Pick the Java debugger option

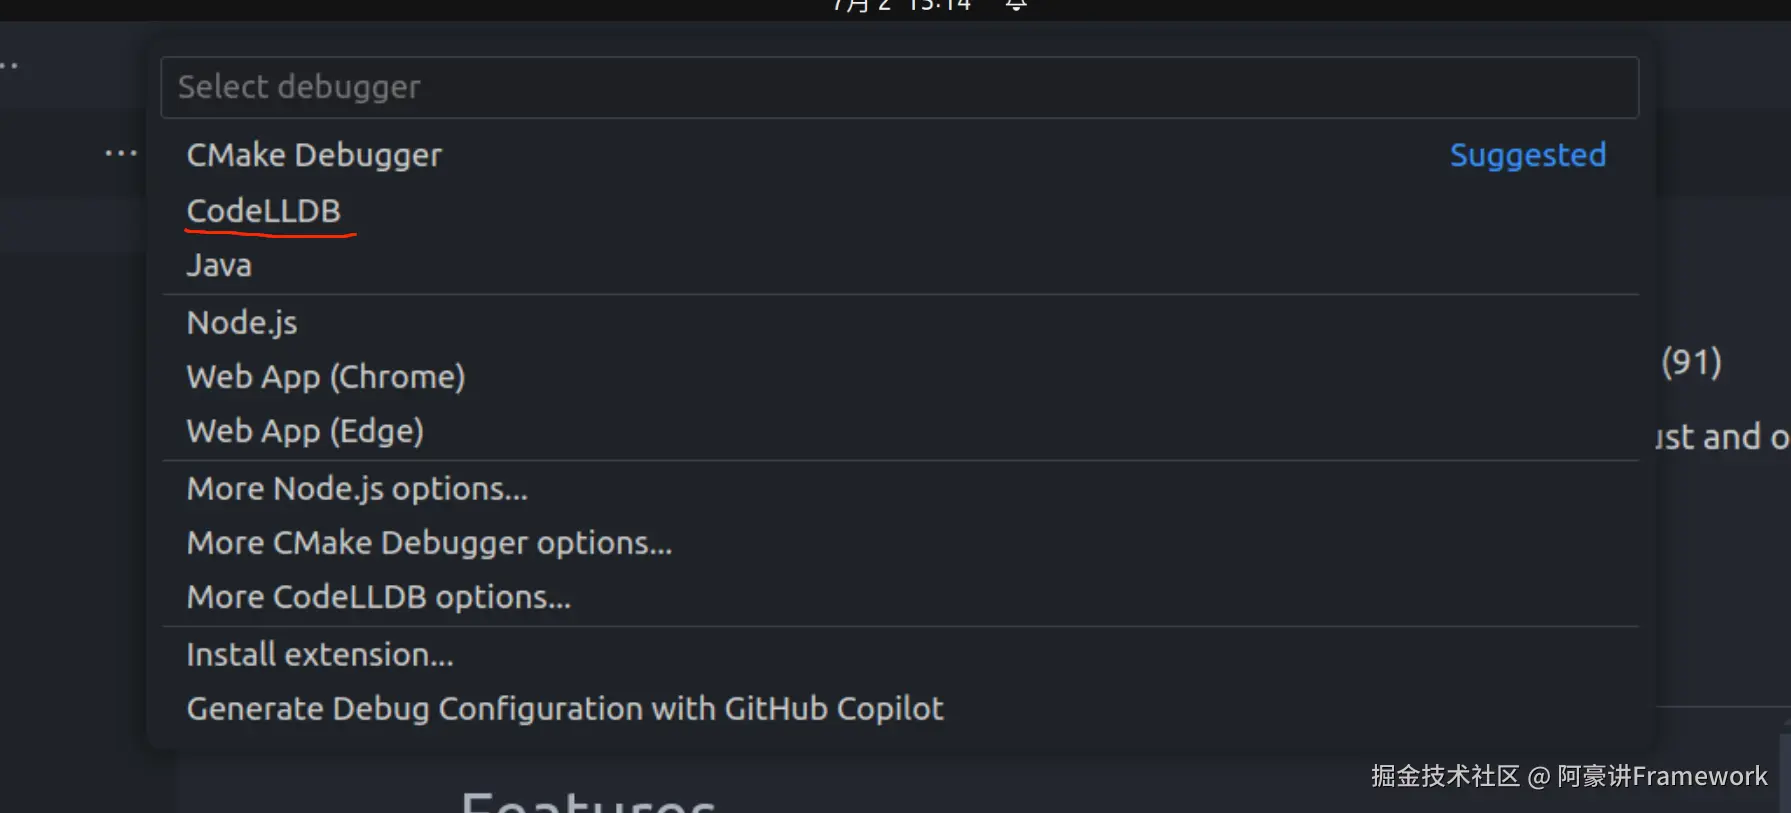coord(219,266)
